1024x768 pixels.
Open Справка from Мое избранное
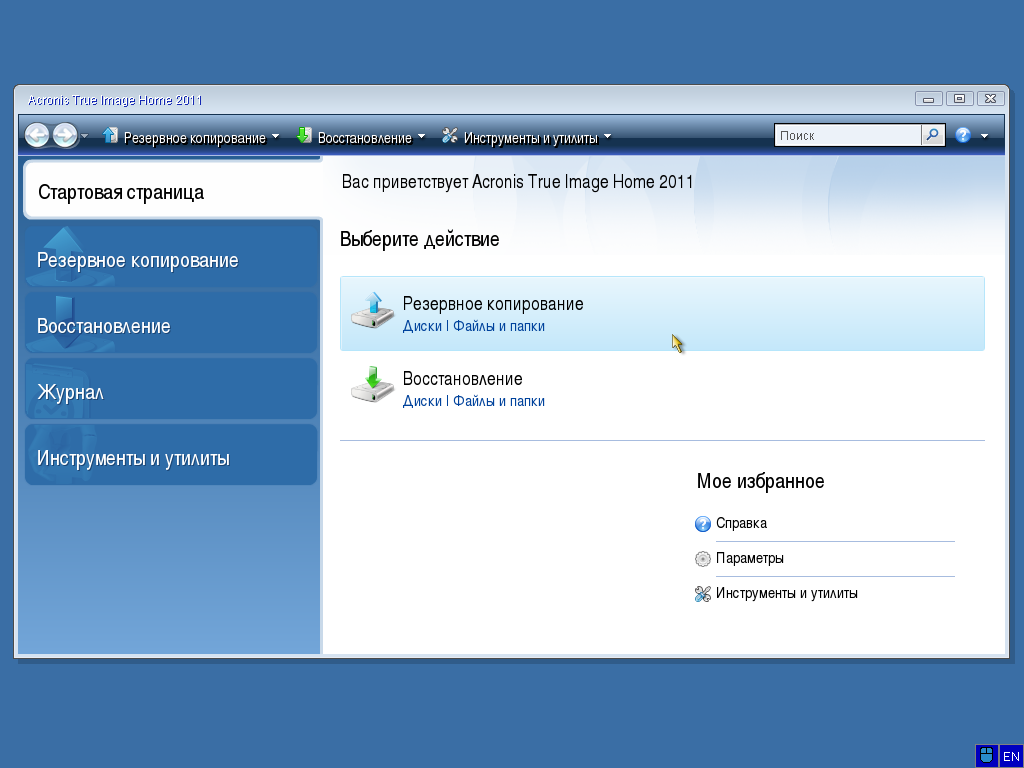(x=741, y=523)
